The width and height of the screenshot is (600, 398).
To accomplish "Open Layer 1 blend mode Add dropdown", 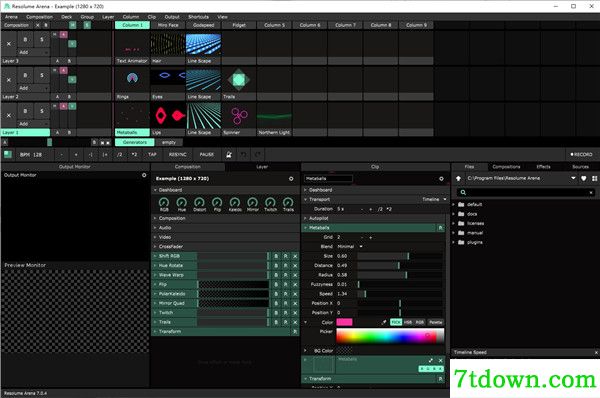I will (x=34, y=124).
